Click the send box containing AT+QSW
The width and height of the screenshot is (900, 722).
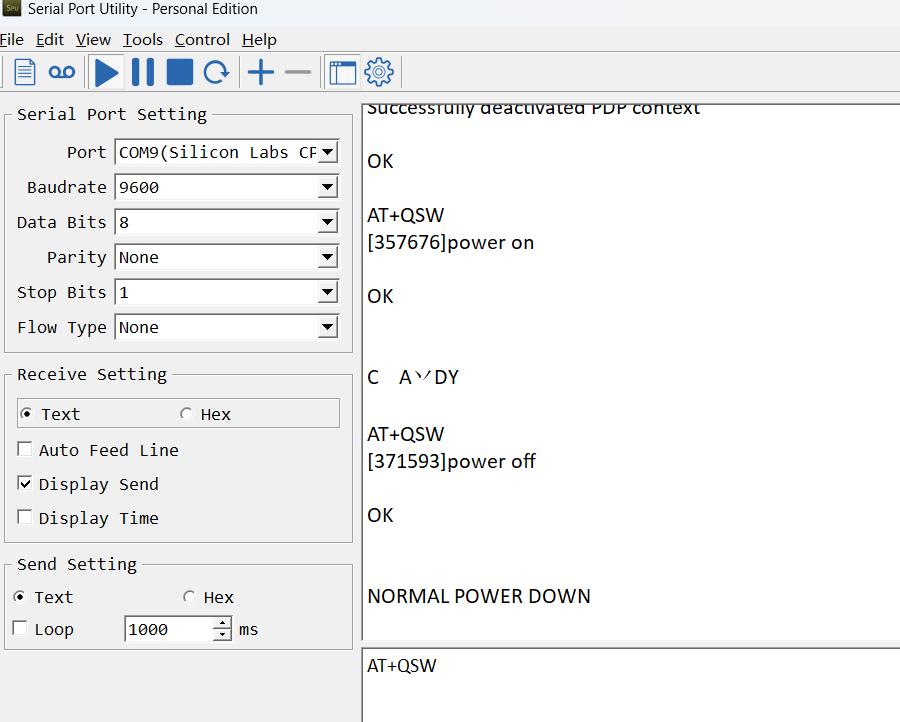click(x=631, y=685)
